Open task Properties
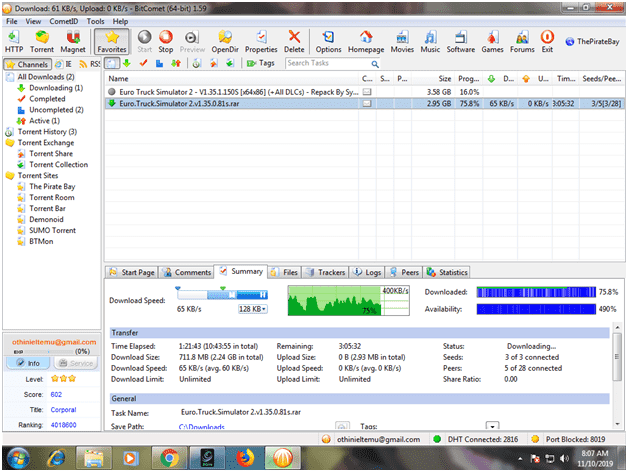The image size is (628, 472). [x=261, y=42]
